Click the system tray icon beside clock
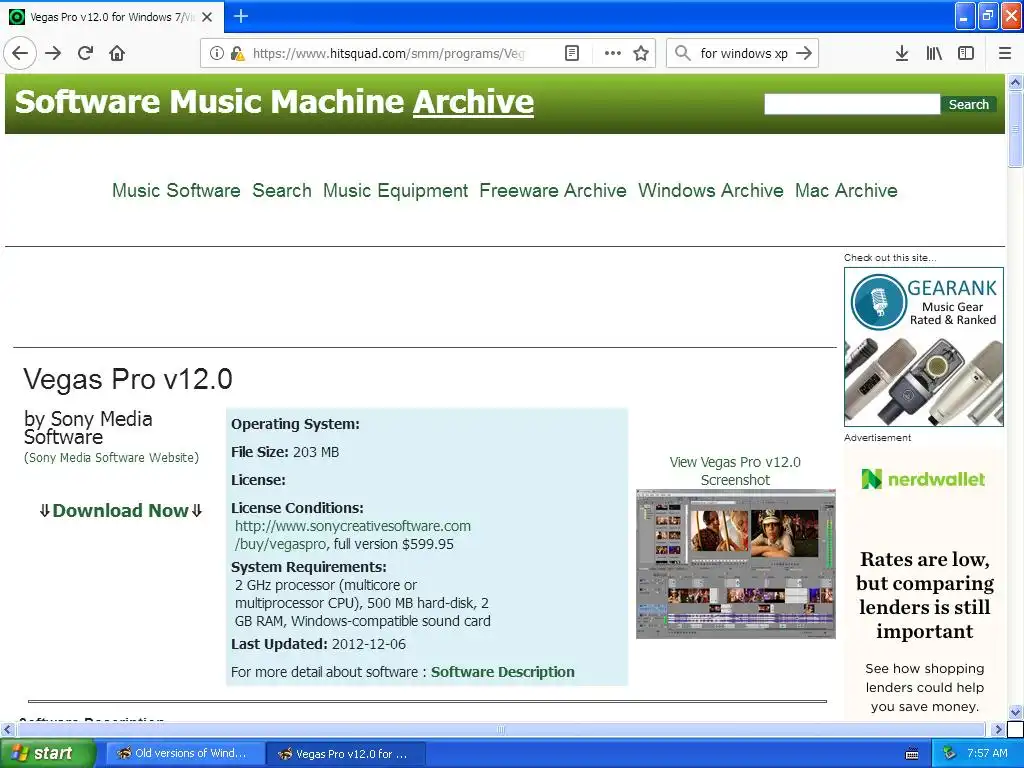The width and height of the screenshot is (1024, 768). (x=949, y=753)
